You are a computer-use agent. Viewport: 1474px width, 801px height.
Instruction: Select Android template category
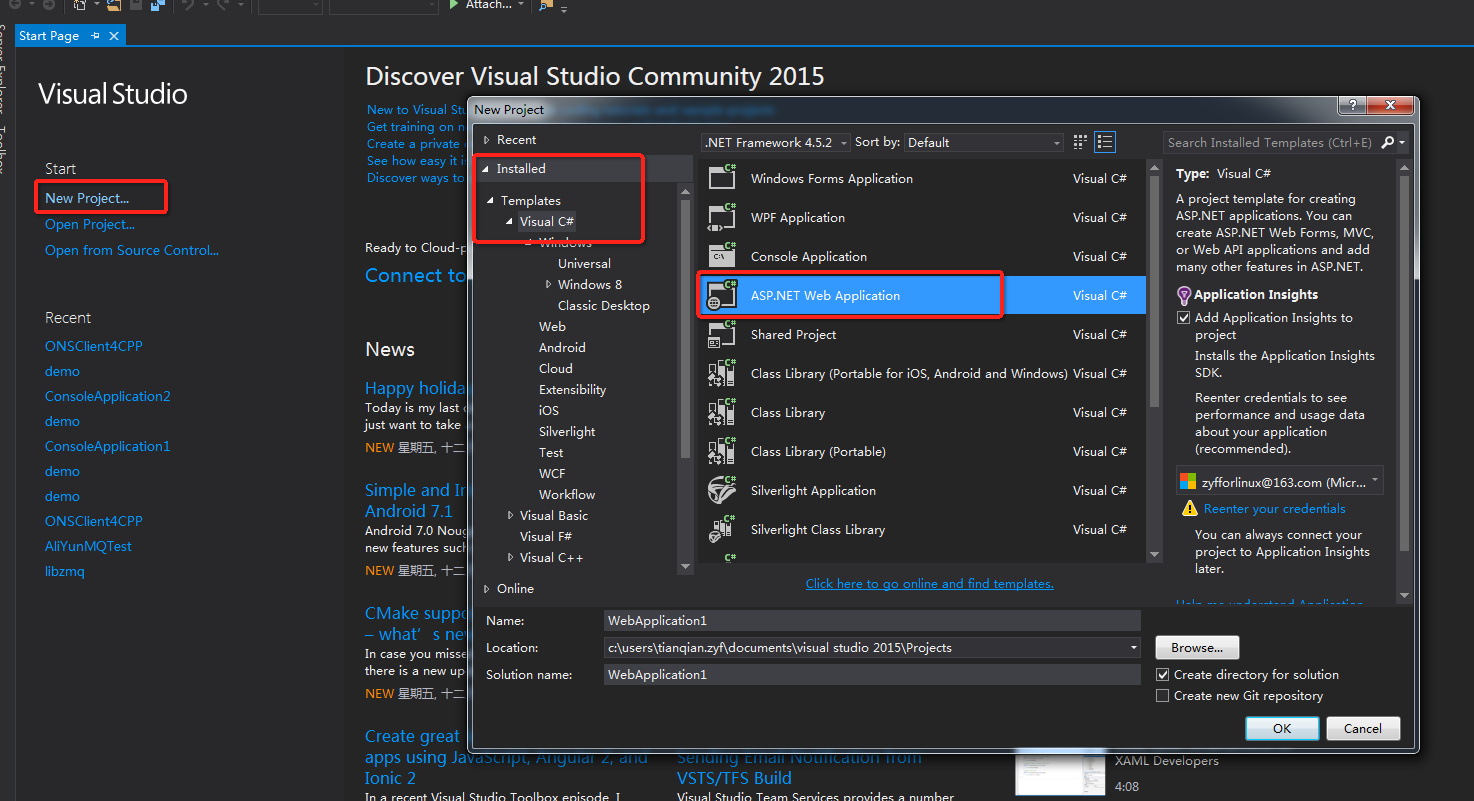[562, 347]
